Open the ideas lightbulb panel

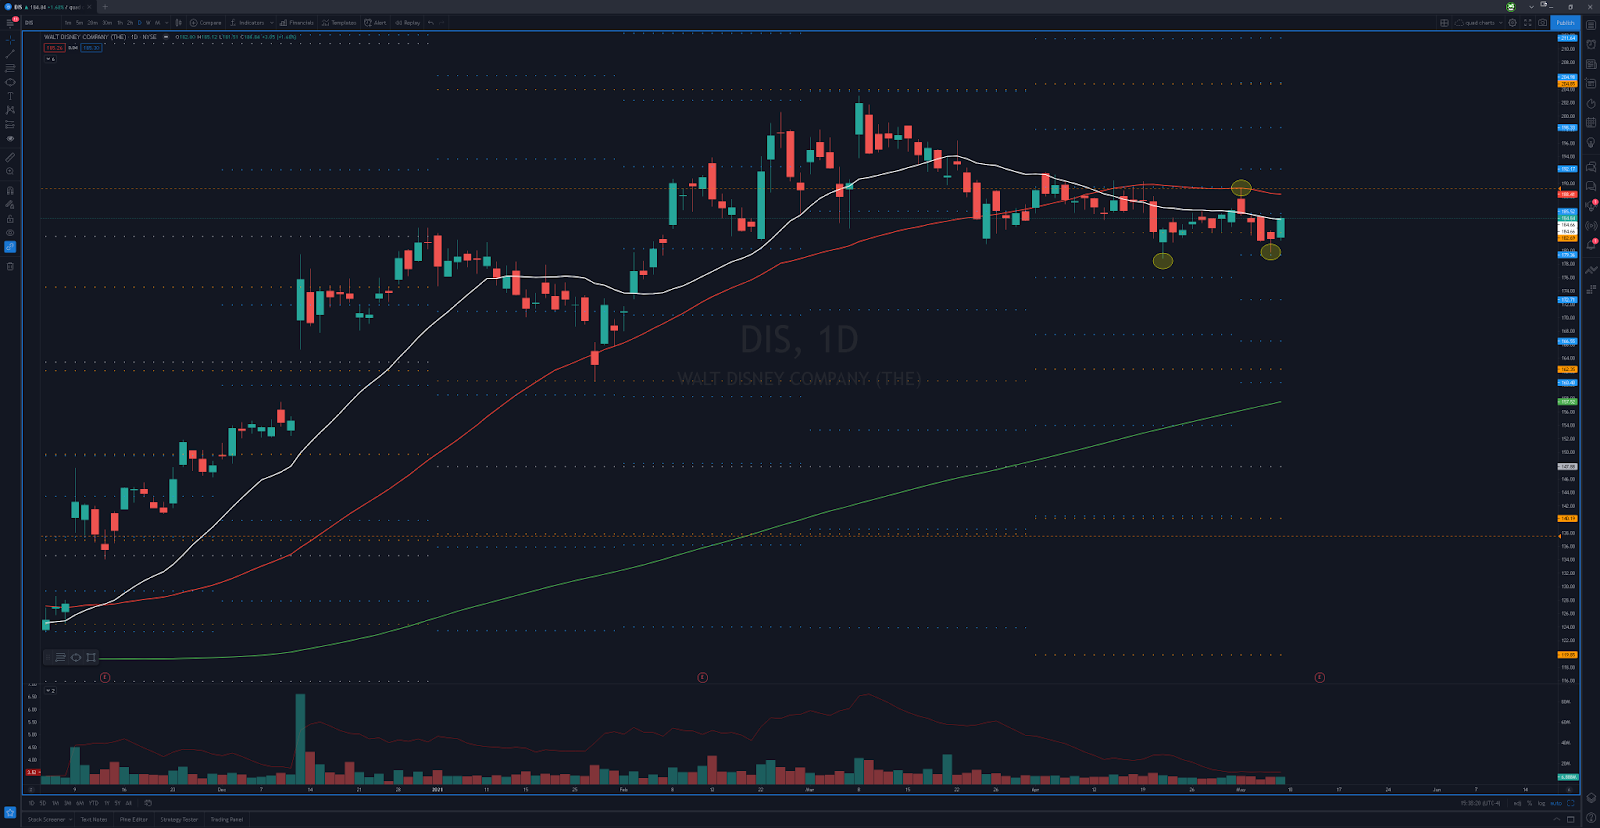click(x=1591, y=142)
